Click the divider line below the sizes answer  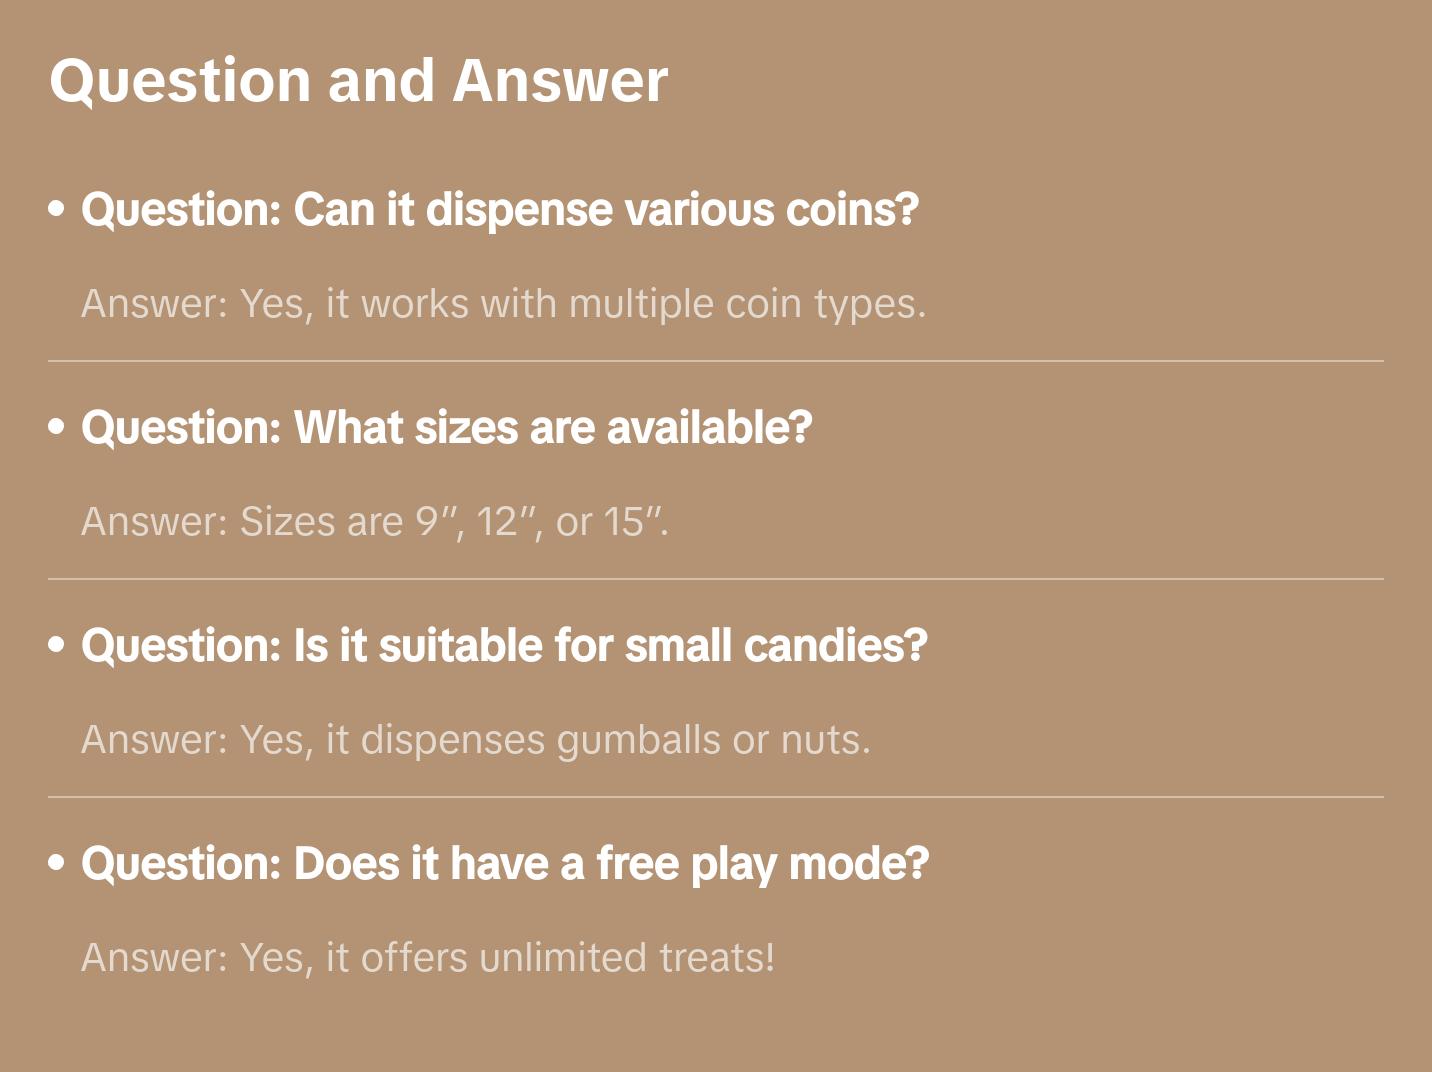click(x=716, y=579)
